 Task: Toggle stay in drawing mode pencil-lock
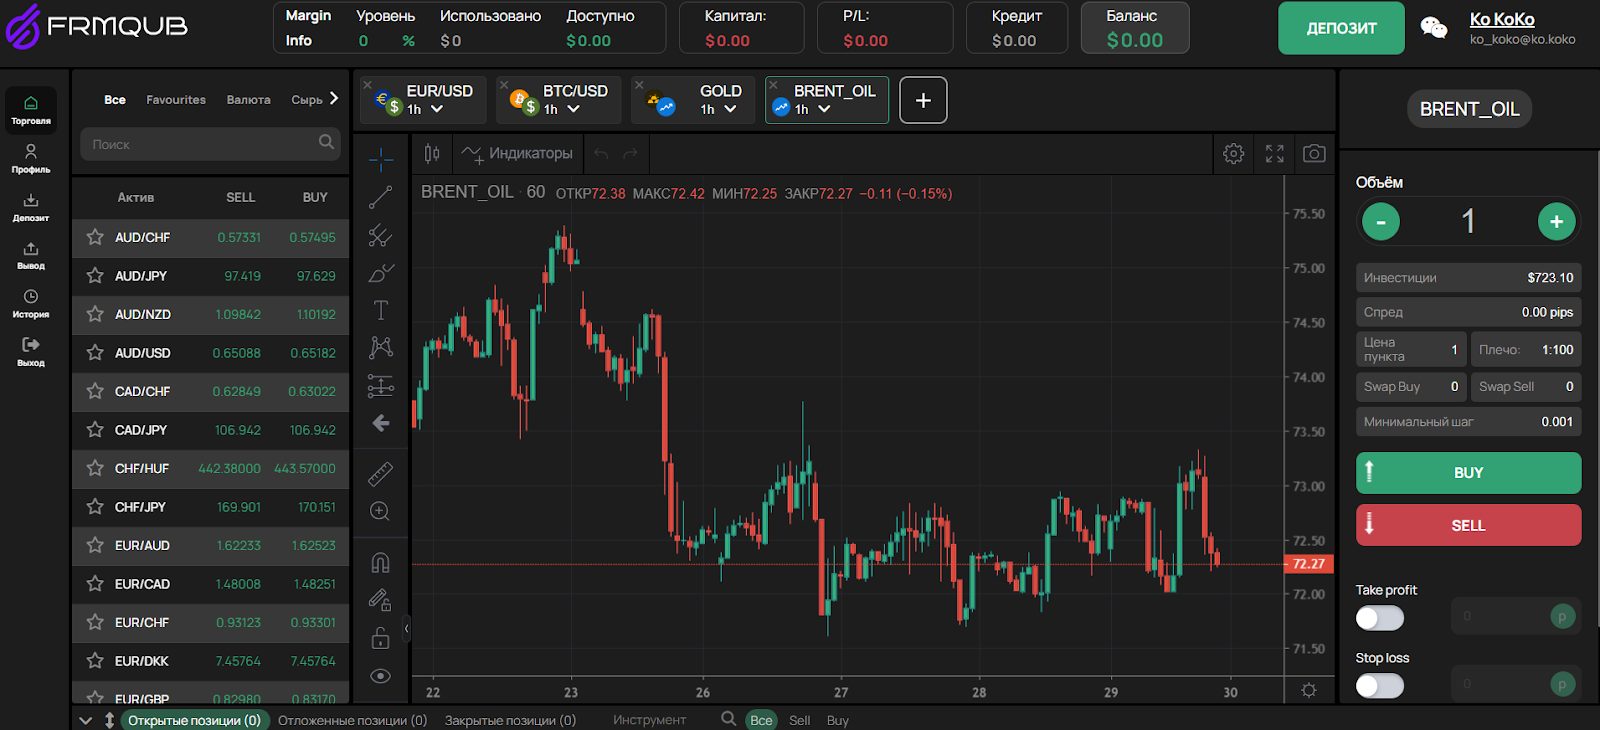(x=380, y=600)
